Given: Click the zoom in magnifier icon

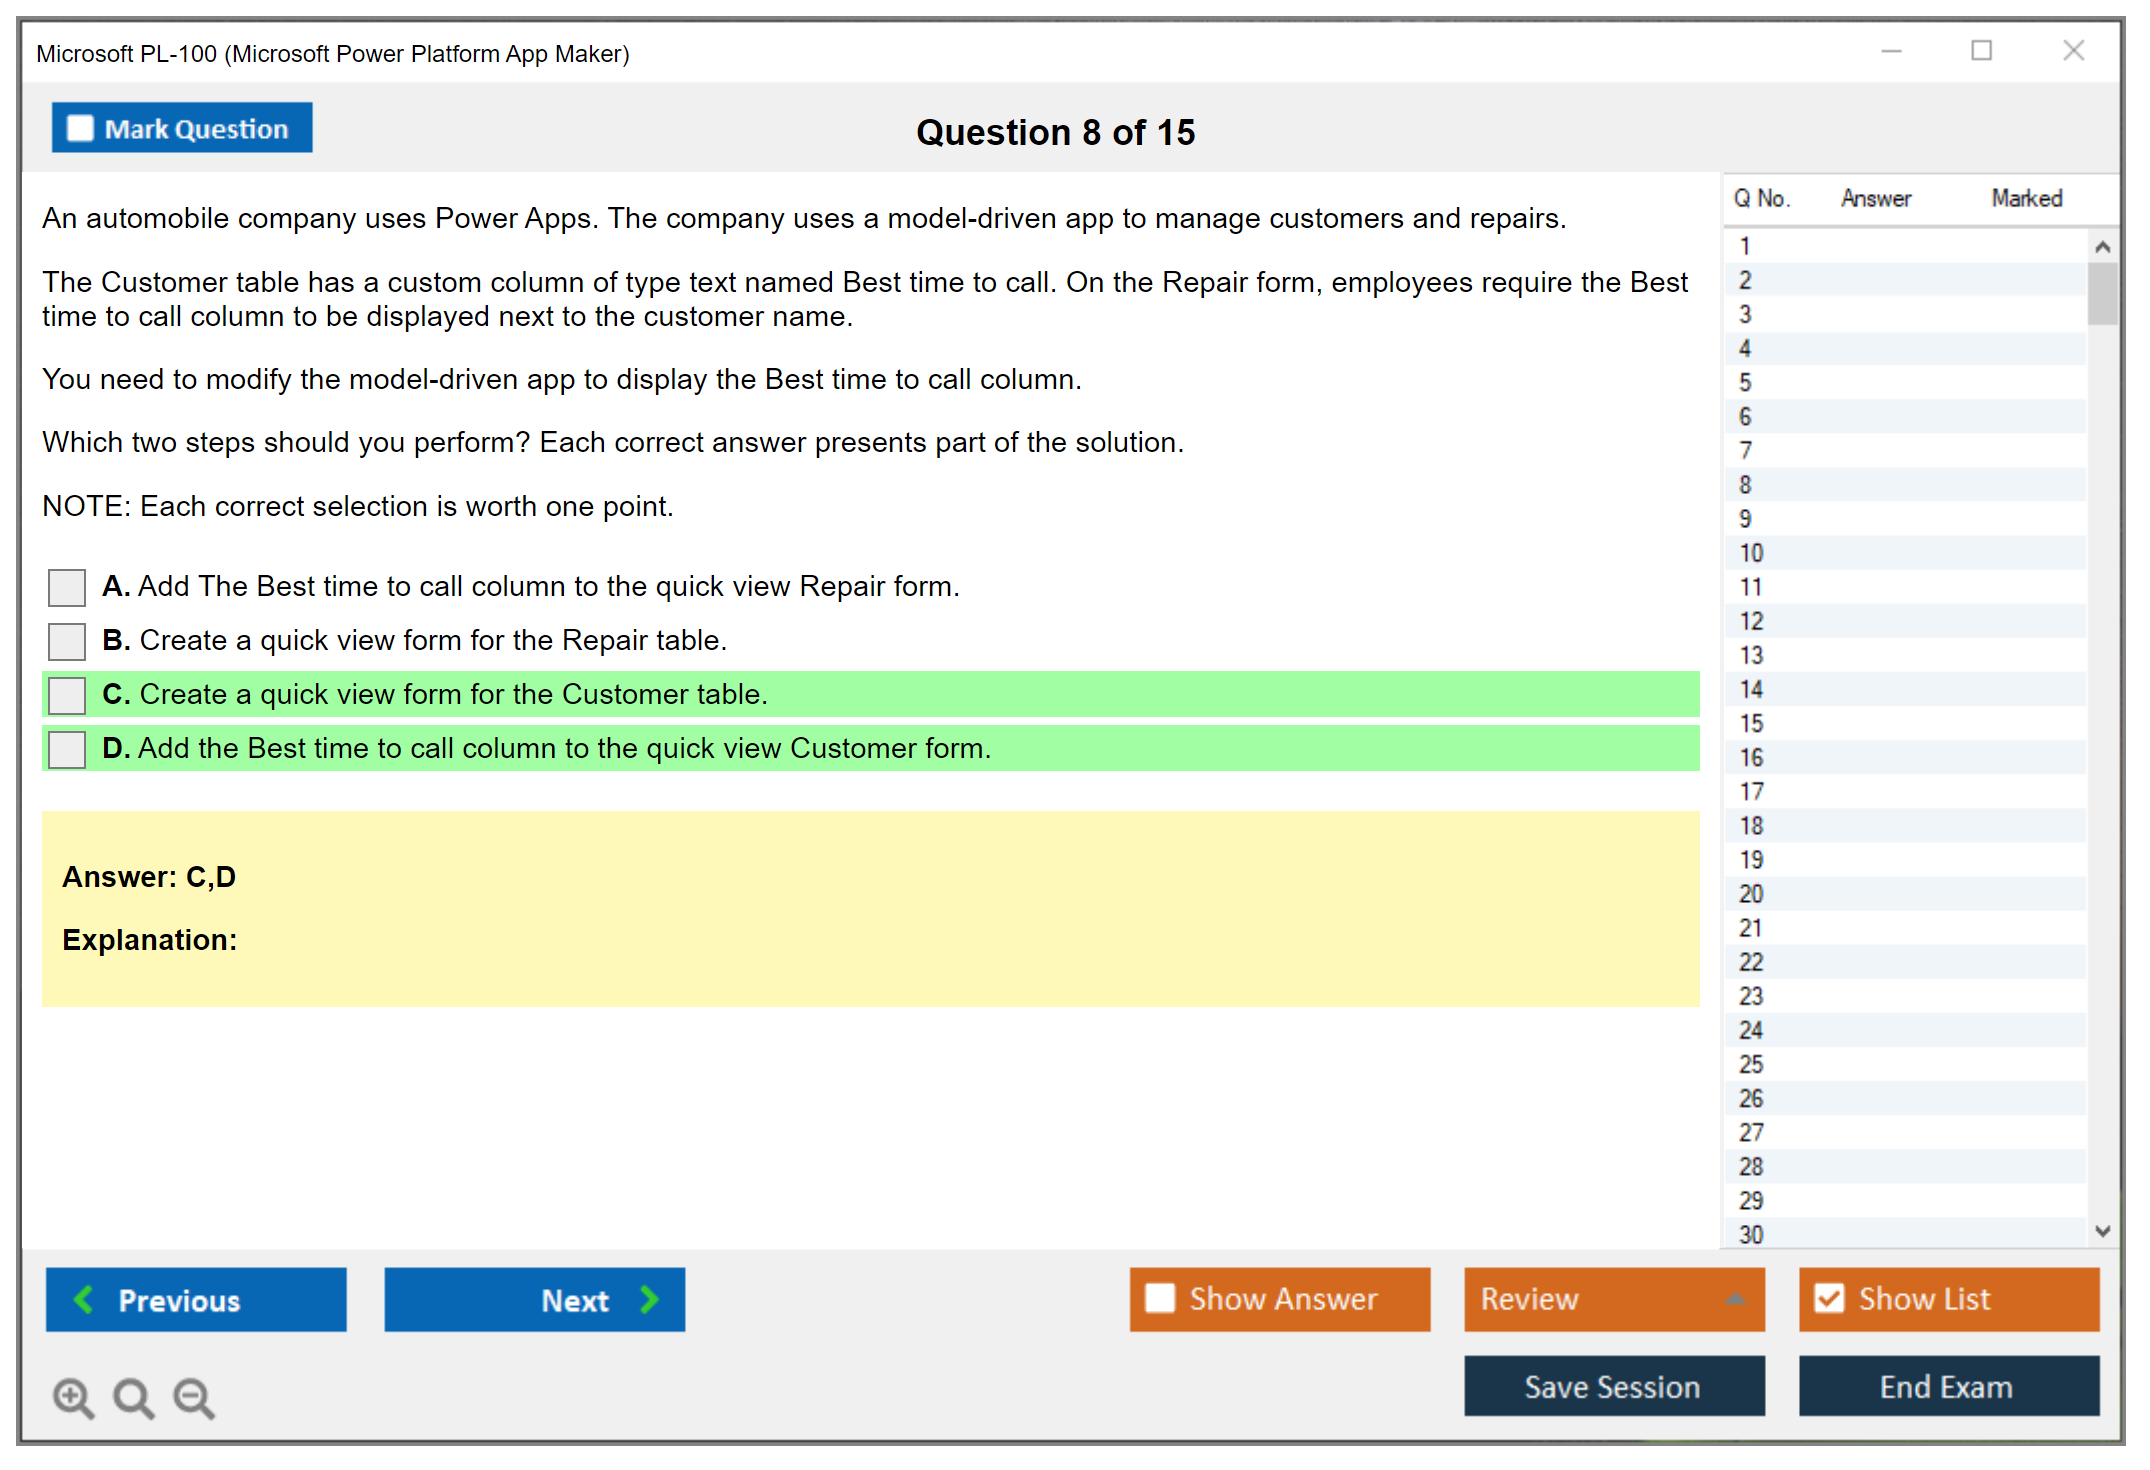Looking at the screenshot, I should [73, 1397].
